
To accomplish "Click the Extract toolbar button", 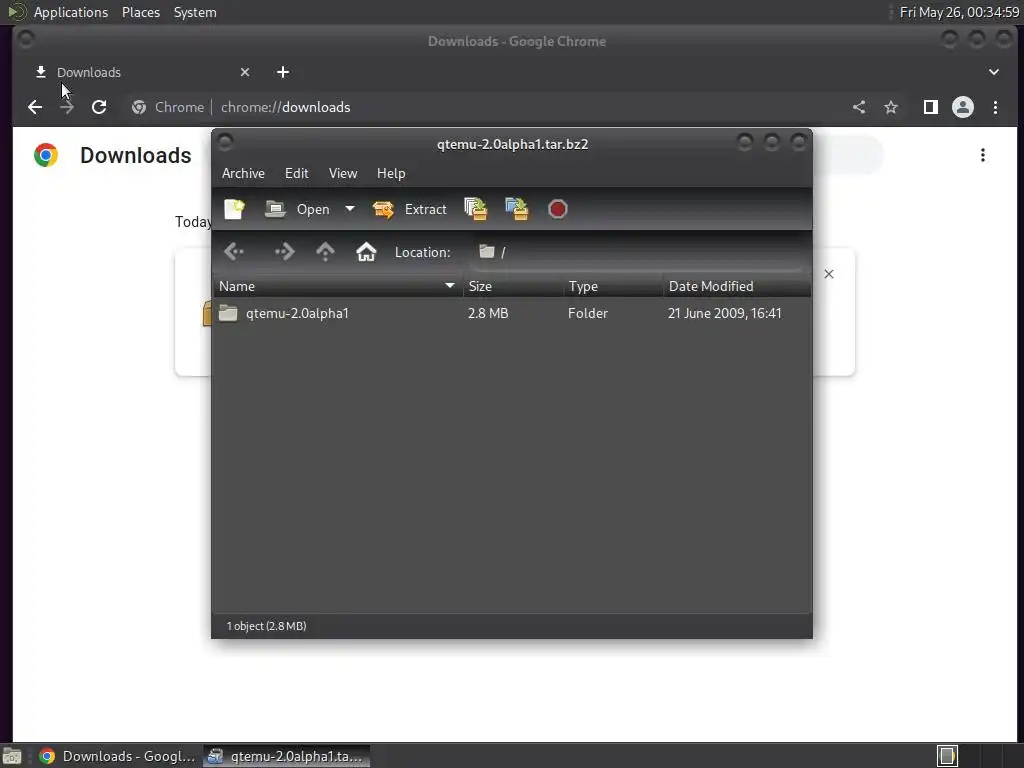I will click(x=409, y=209).
